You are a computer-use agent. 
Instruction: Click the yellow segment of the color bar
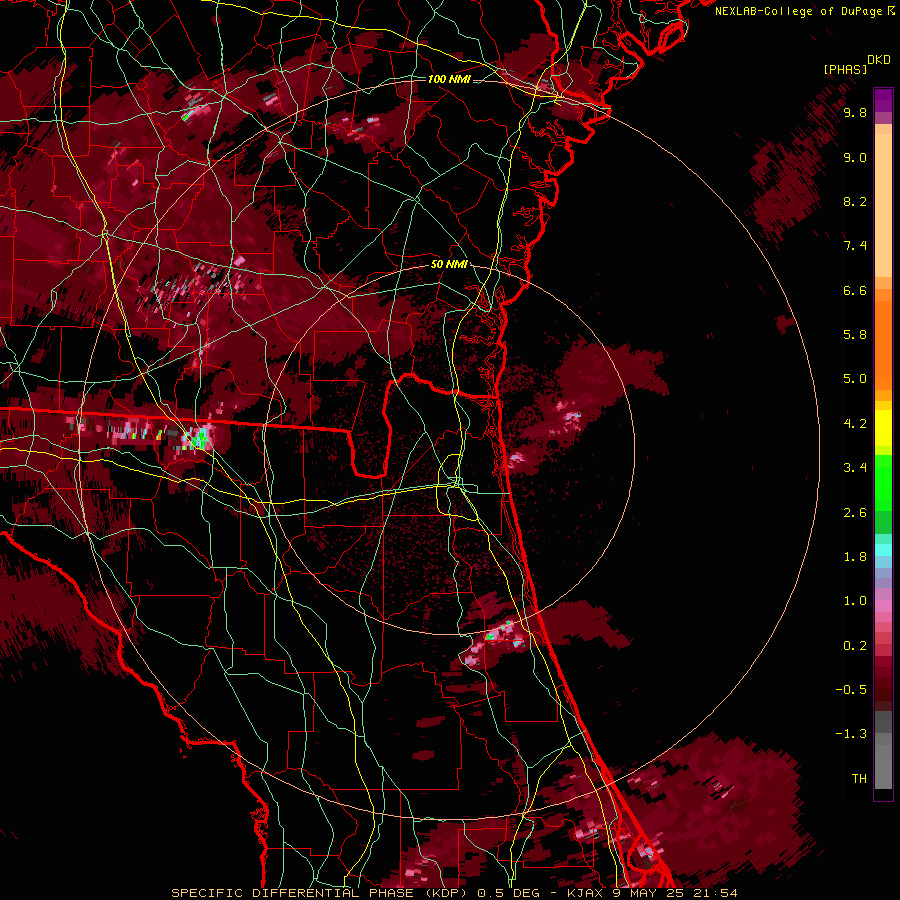click(883, 428)
